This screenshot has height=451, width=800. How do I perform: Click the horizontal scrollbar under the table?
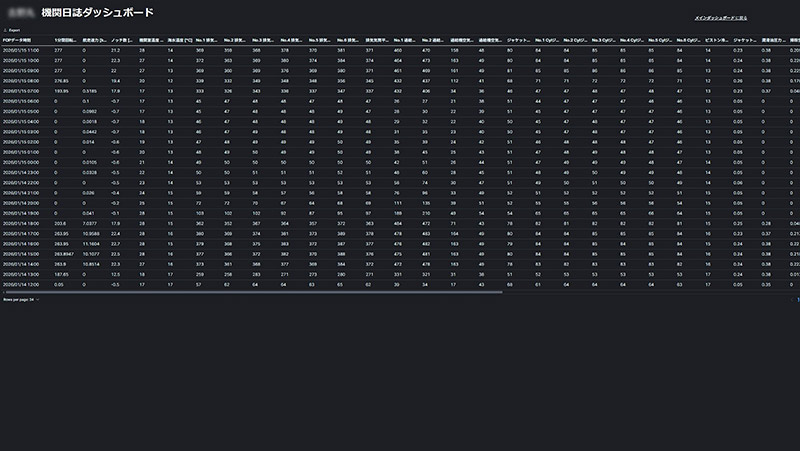point(250,292)
